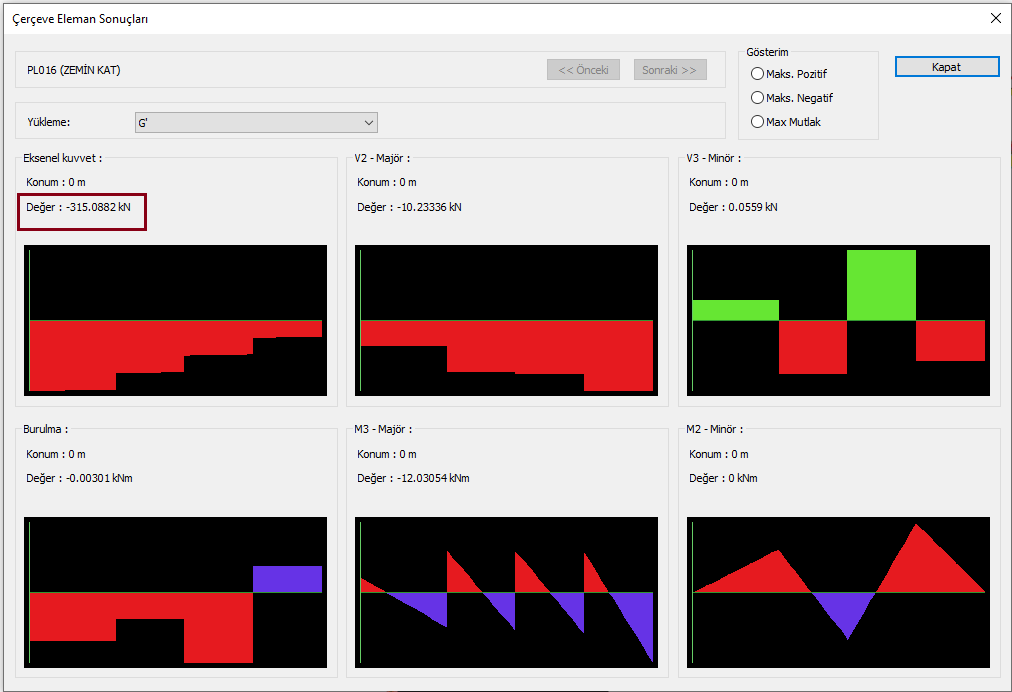
Task: Click the purple triangle in M2 diagram
Action: 845,610
